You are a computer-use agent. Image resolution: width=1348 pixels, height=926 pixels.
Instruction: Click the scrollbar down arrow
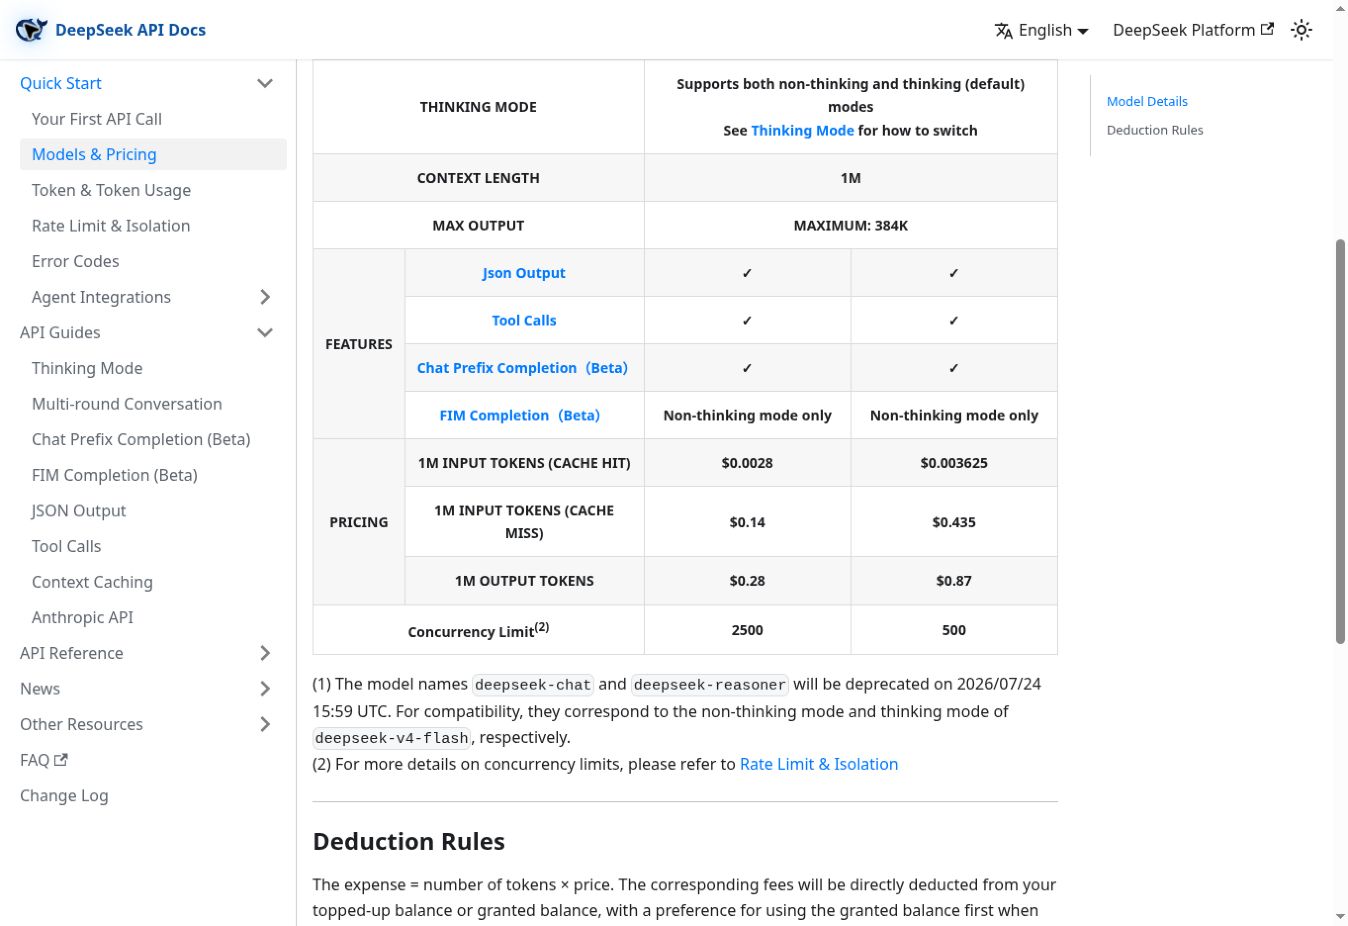(x=1340, y=916)
